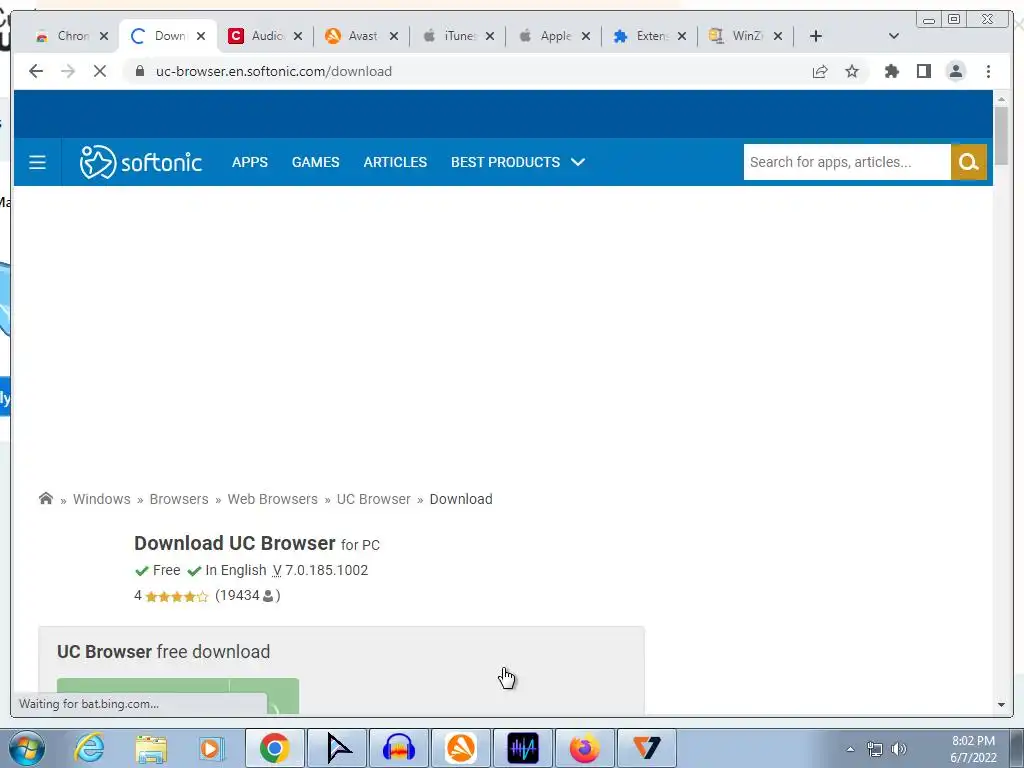Open a new tab with plus button
The image size is (1024, 768).
815,36
